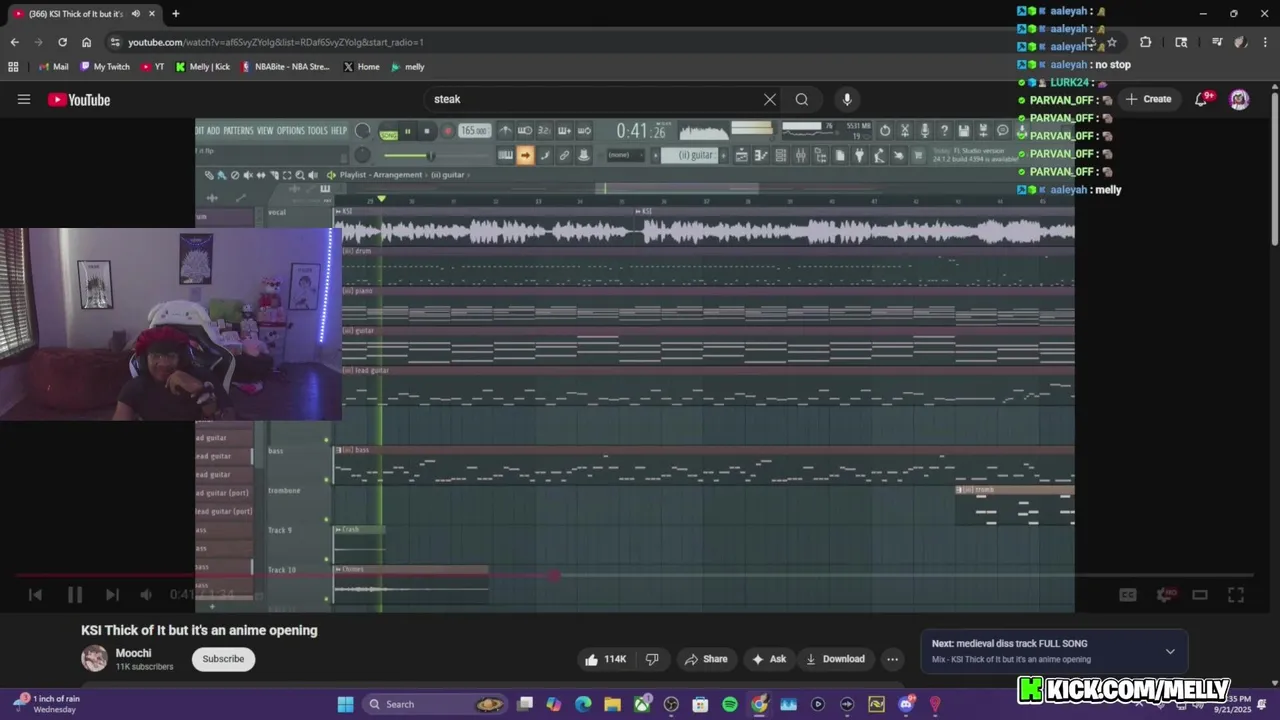Open the YT bookmark
Viewport: 1280px width, 720px height.
tap(153, 67)
